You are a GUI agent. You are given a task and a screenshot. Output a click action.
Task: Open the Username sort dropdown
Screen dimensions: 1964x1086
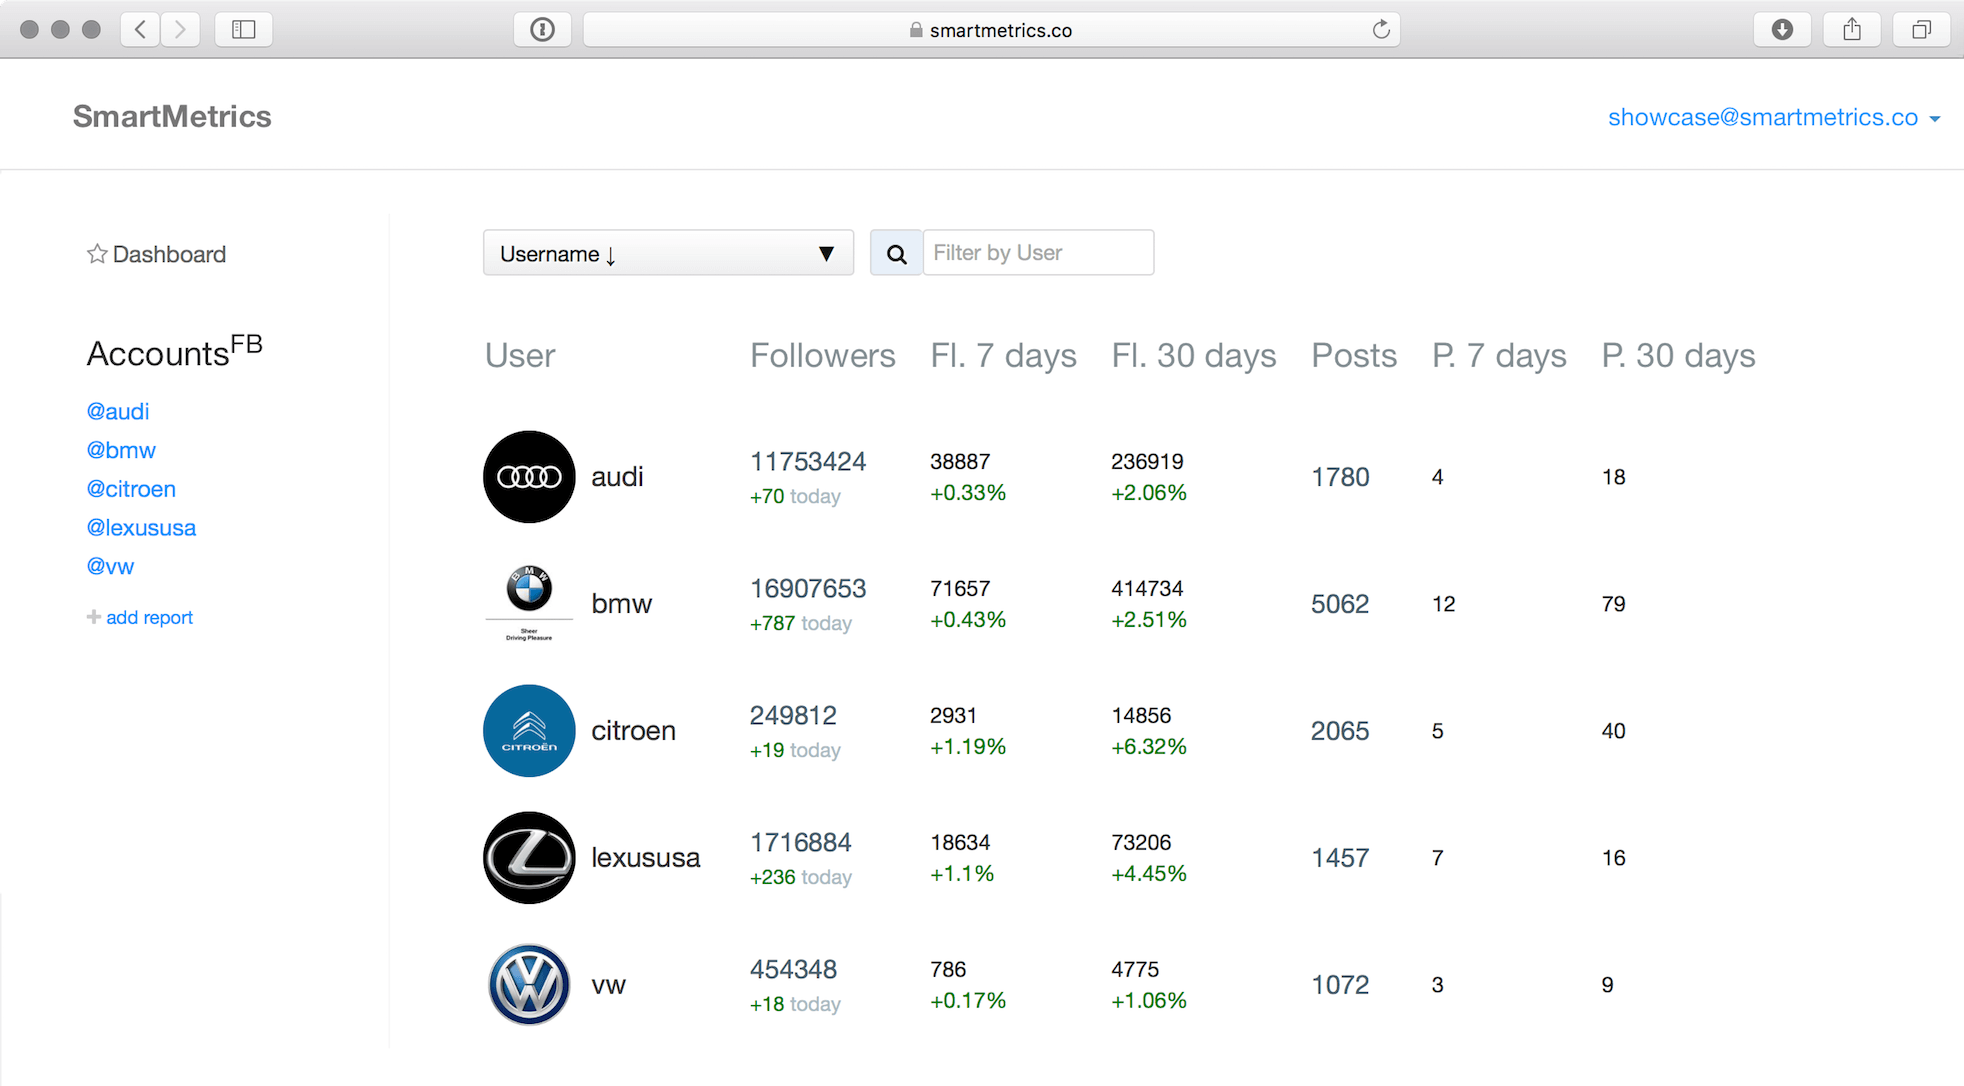[668, 254]
